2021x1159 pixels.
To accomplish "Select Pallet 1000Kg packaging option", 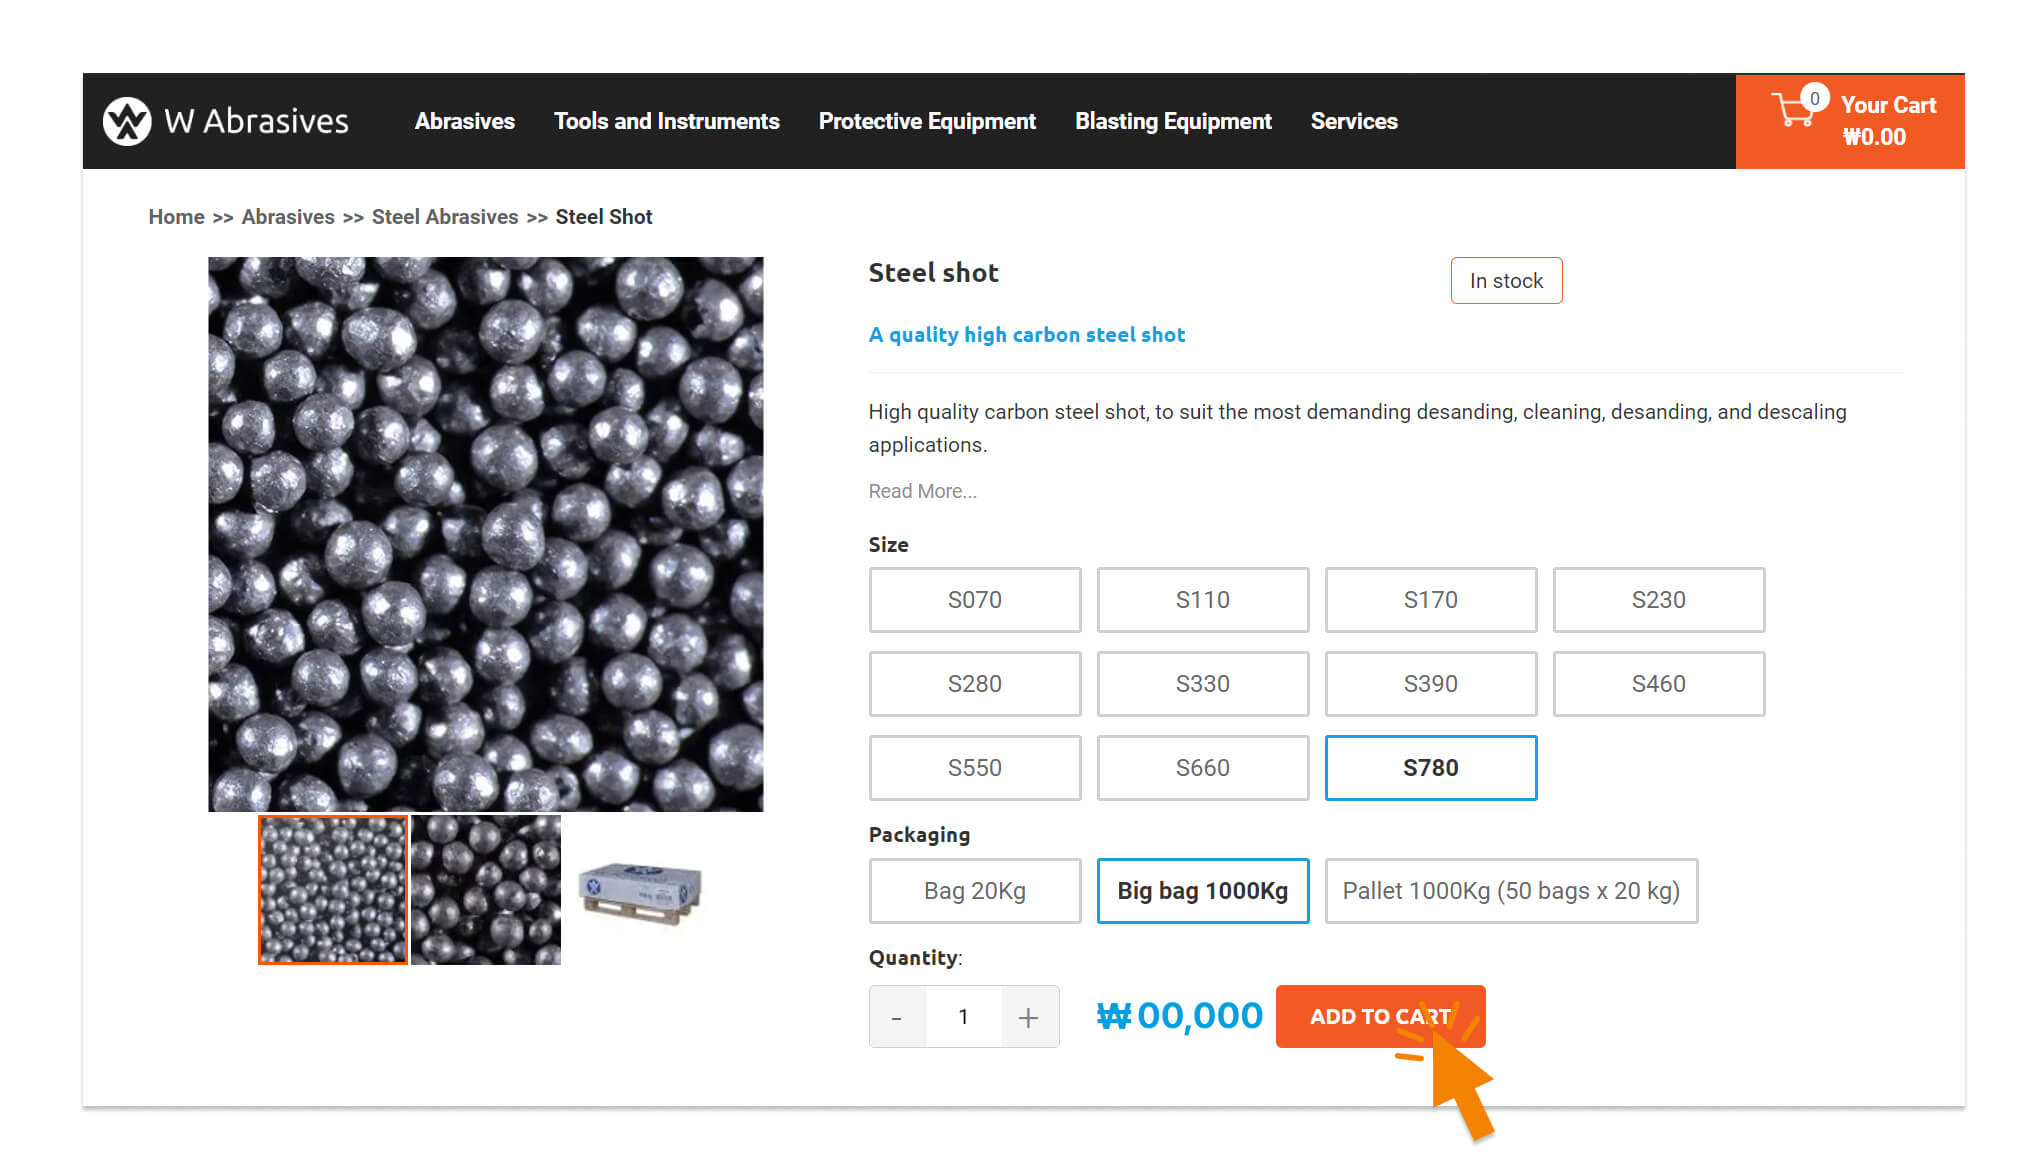I will [x=1510, y=891].
